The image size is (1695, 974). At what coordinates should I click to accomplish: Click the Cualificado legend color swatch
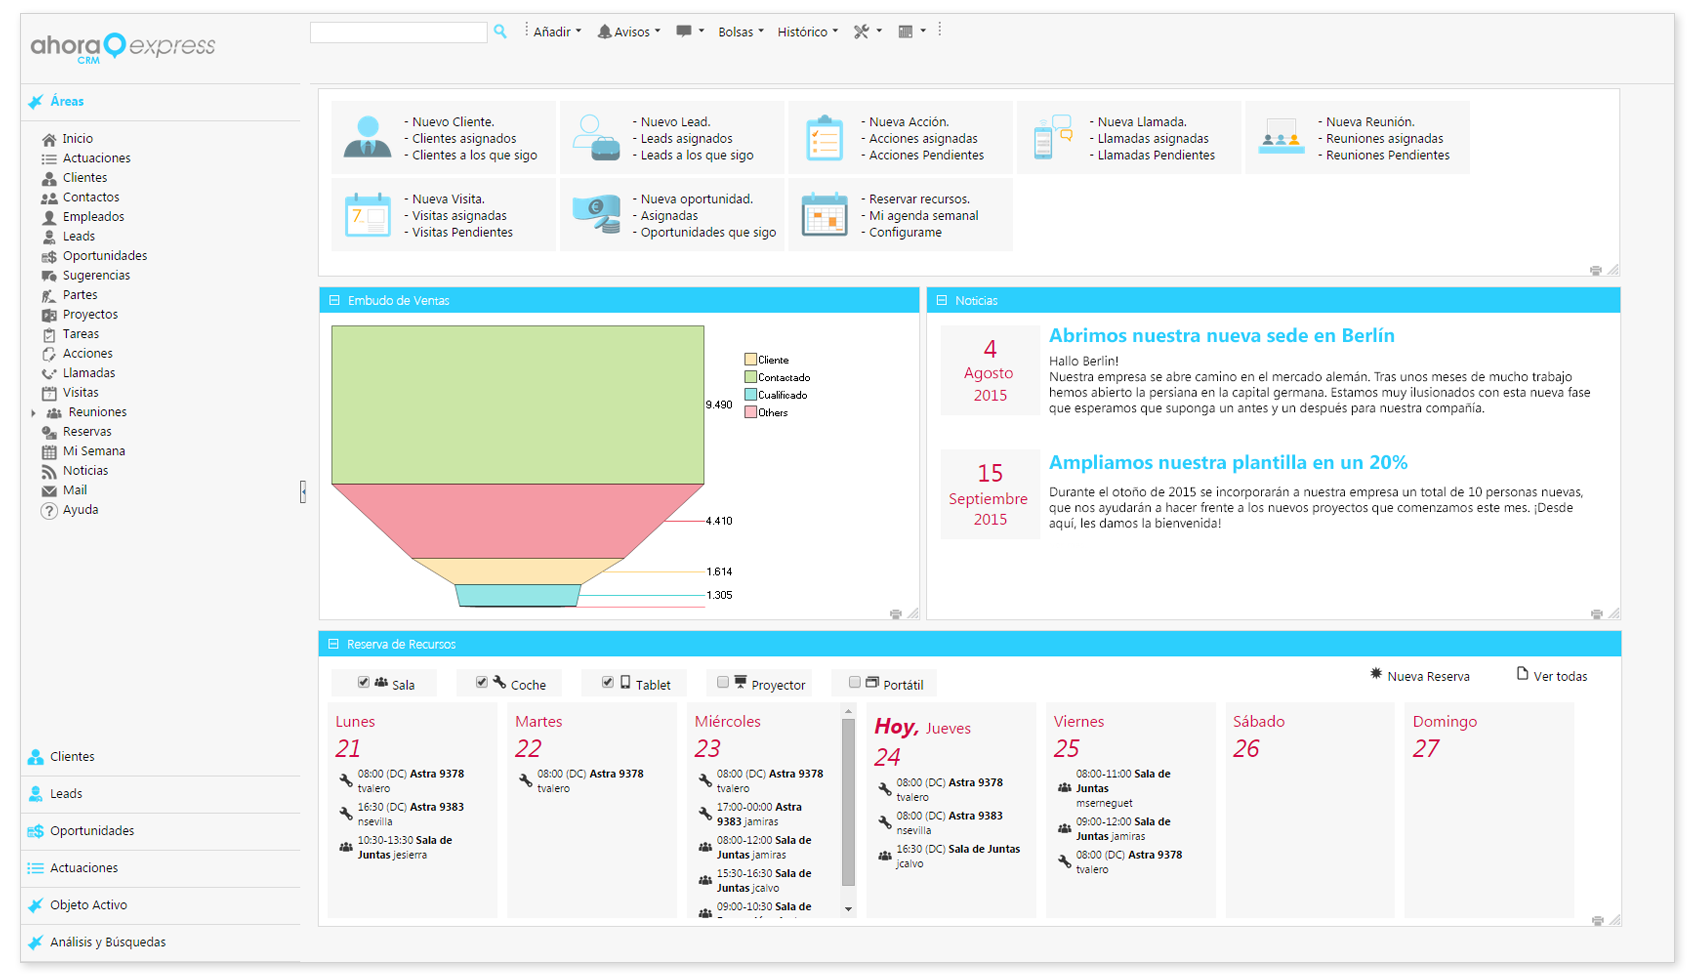tap(750, 394)
